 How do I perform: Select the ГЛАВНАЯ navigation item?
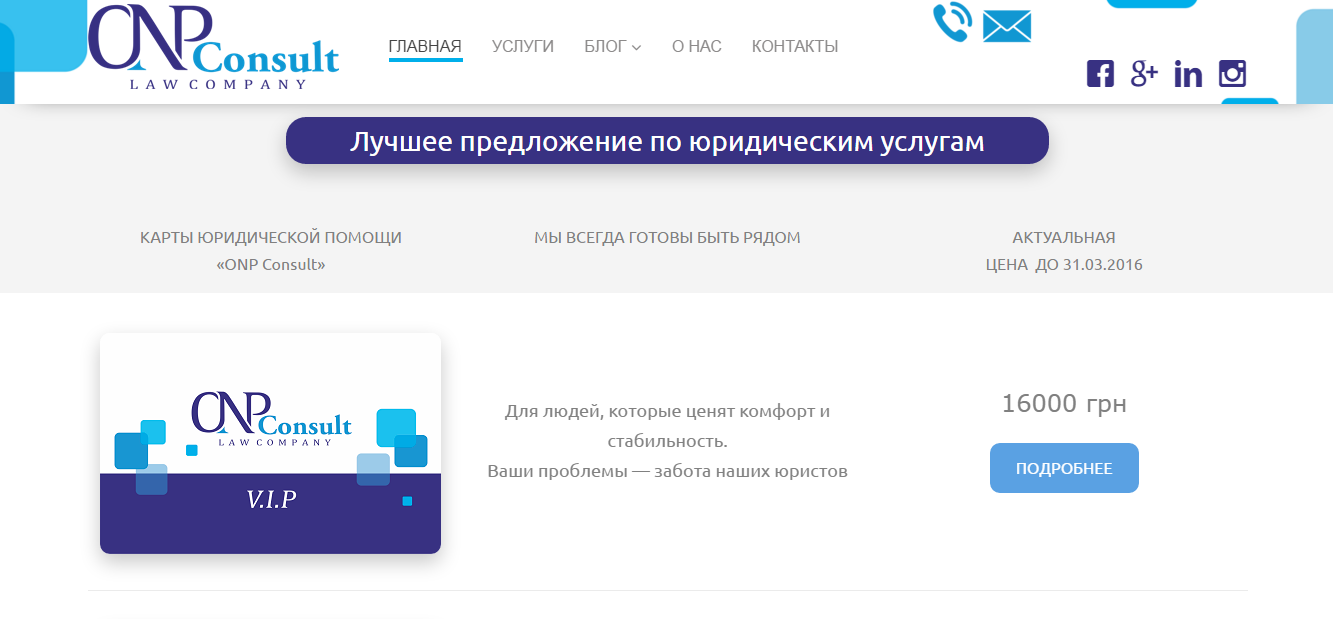point(425,45)
